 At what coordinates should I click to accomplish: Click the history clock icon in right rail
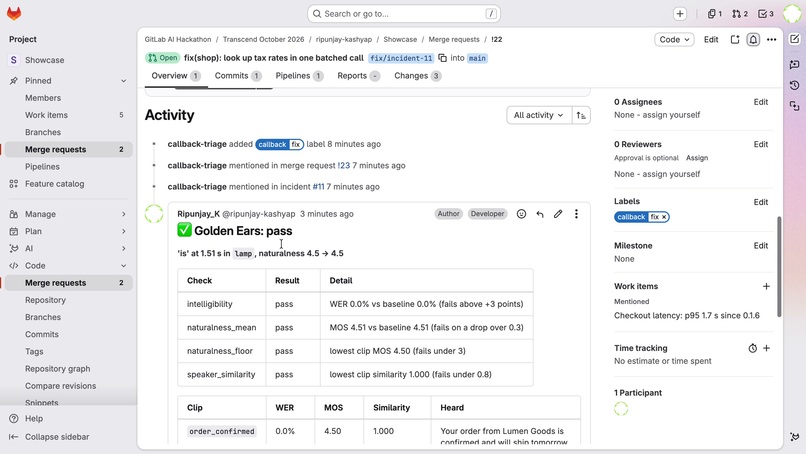tap(795, 85)
